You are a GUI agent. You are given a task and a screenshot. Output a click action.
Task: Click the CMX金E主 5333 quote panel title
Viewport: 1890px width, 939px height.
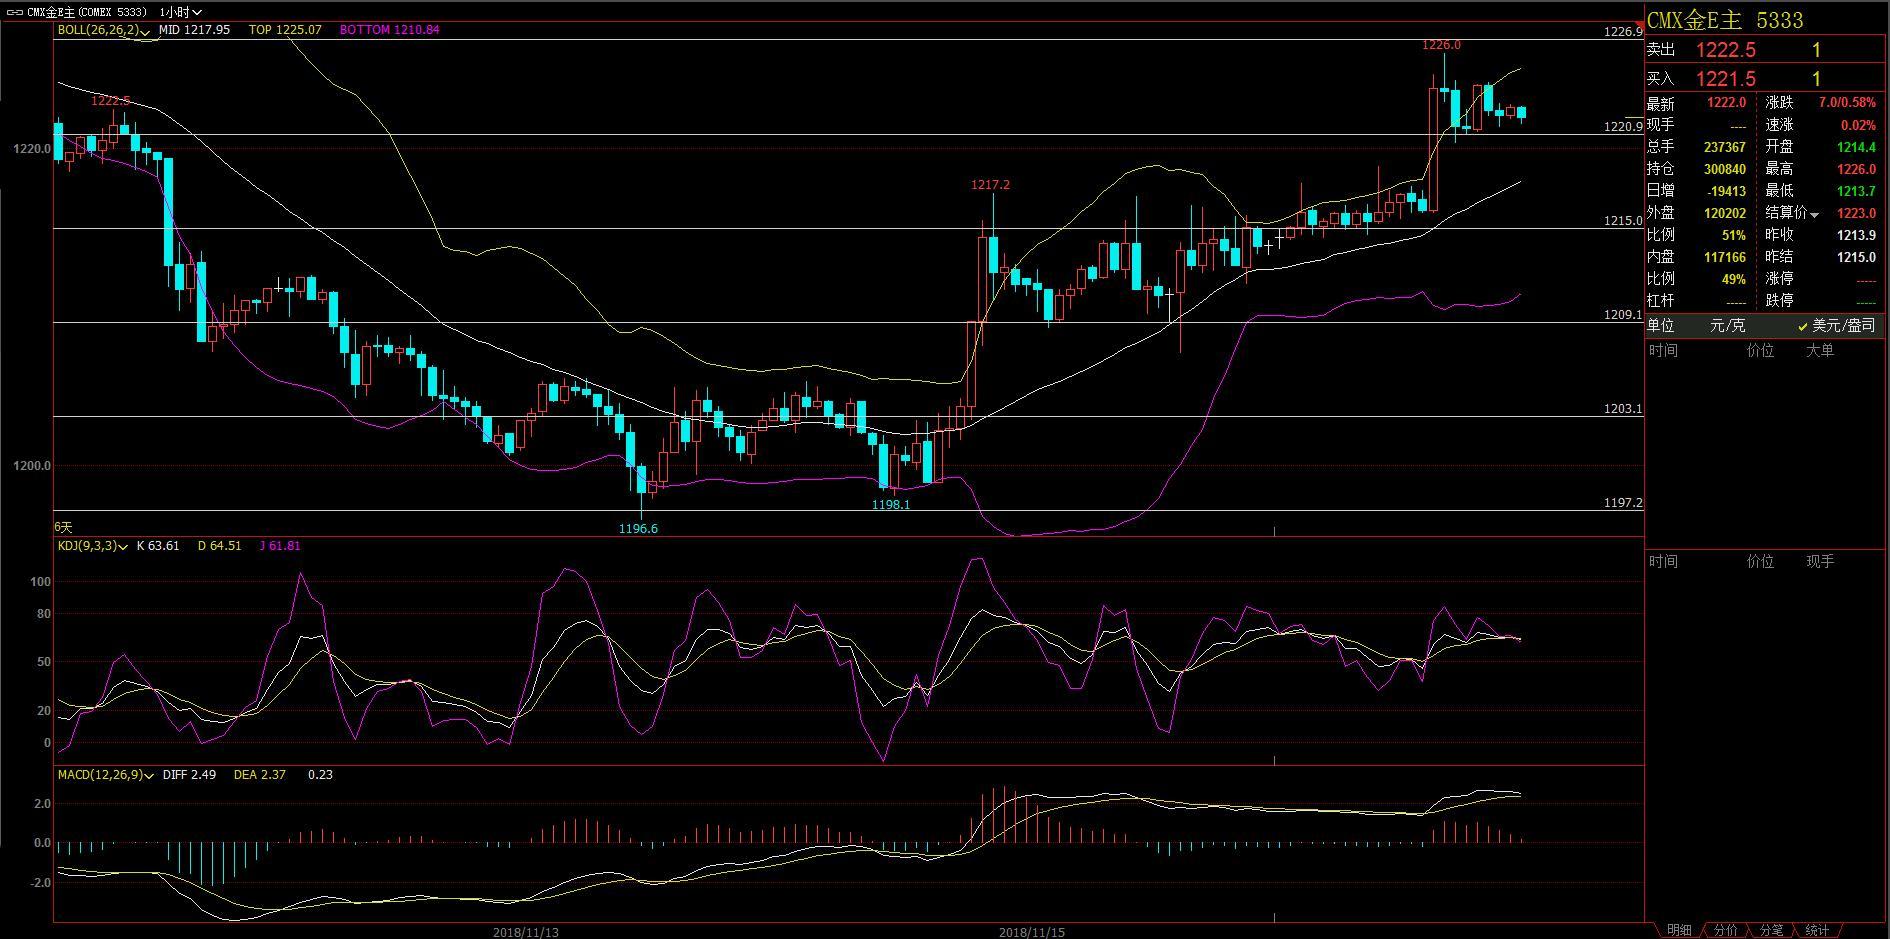click(x=1725, y=20)
